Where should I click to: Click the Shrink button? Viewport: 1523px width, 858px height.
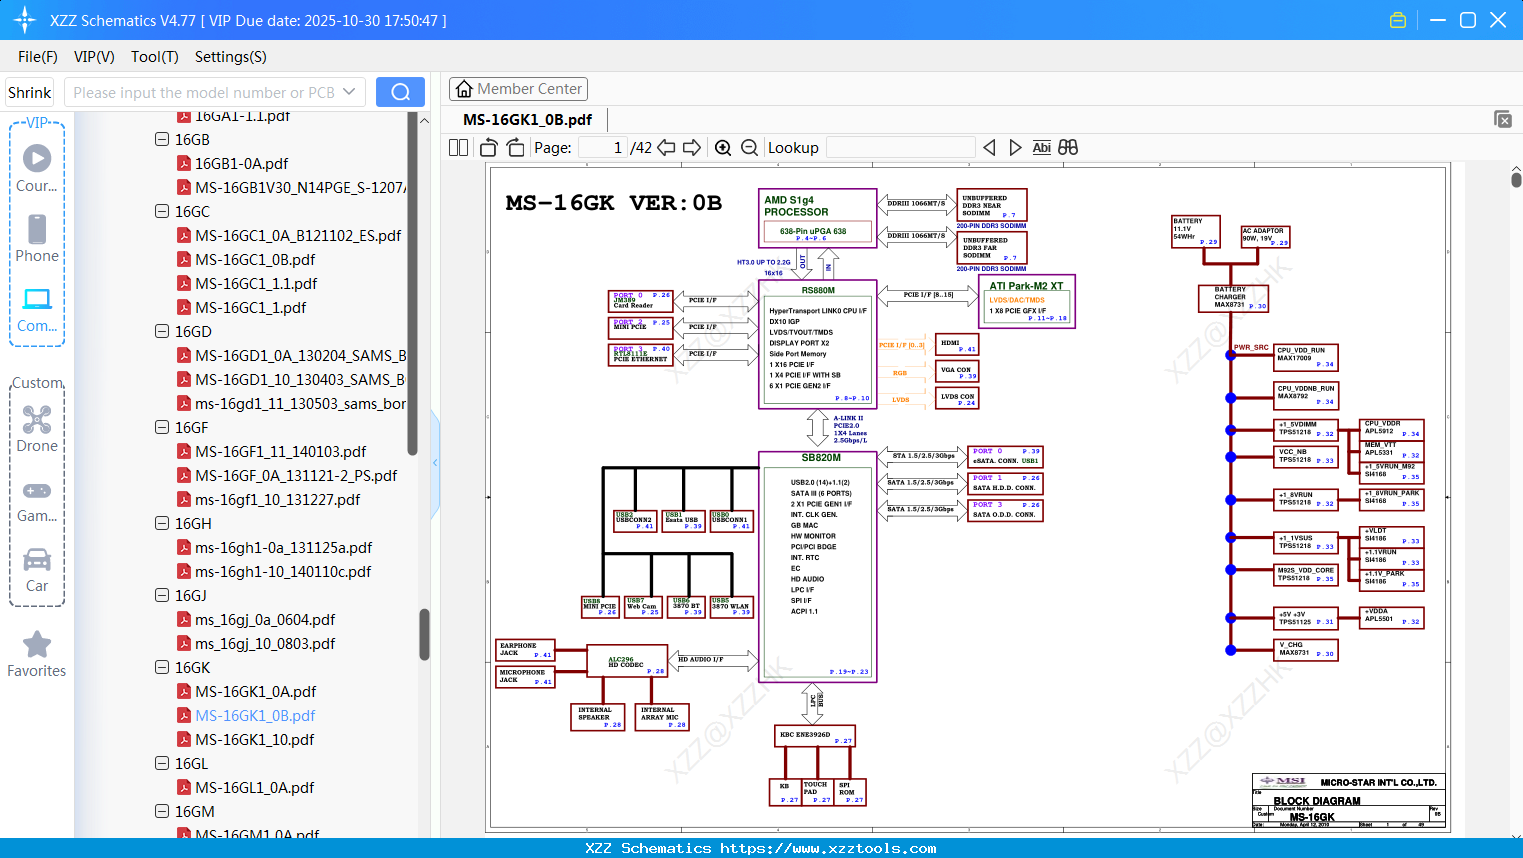29,92
